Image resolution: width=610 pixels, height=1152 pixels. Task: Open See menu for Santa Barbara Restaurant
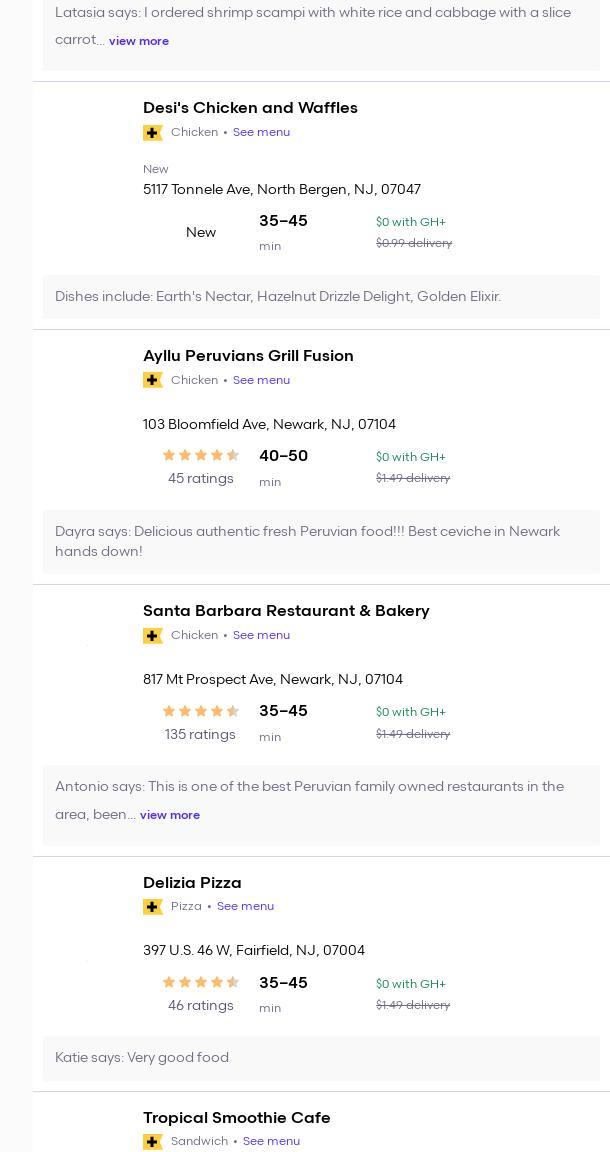[261, 635]
